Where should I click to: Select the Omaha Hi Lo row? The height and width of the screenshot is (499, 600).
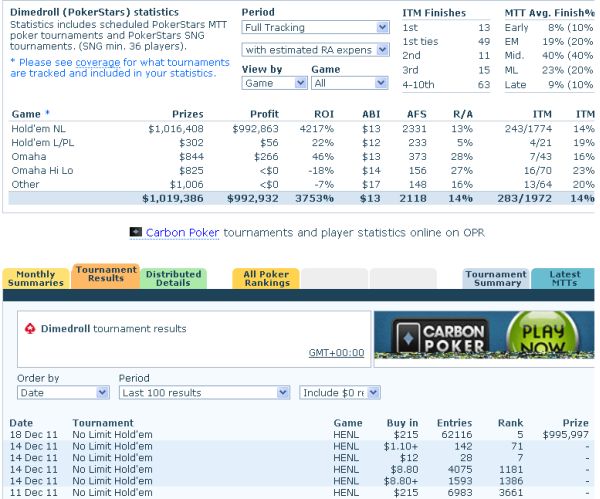302,171
